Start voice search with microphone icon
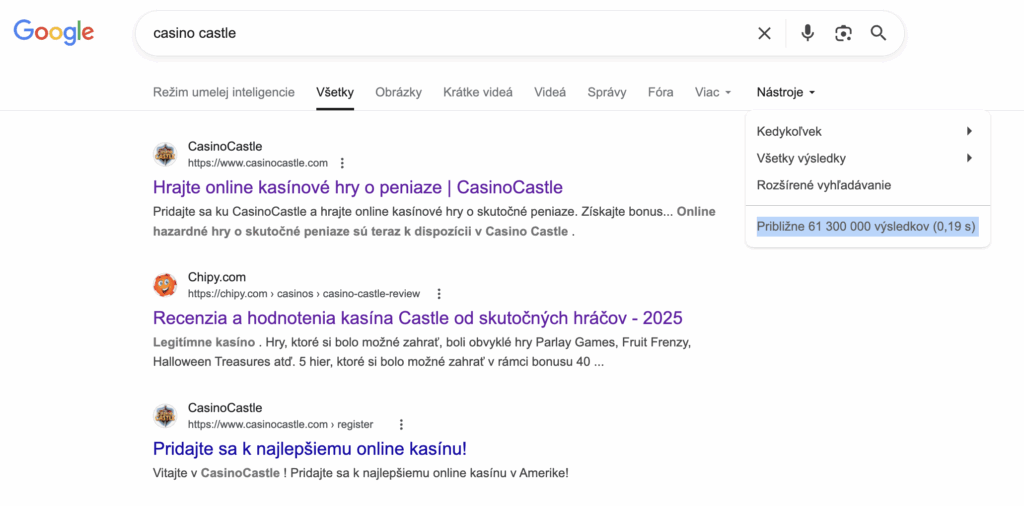The image size is (1024, 506). click(x=807, y=33)
